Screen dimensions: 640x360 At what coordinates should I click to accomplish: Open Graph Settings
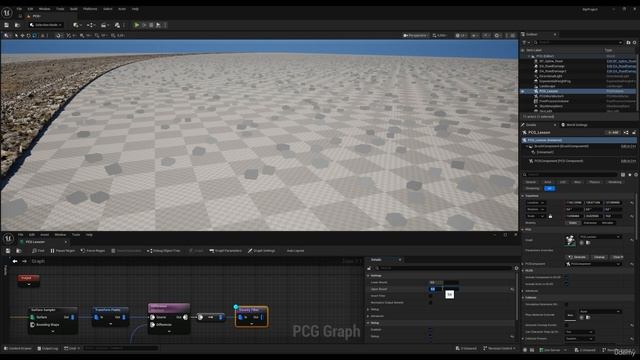pos(261,251)
